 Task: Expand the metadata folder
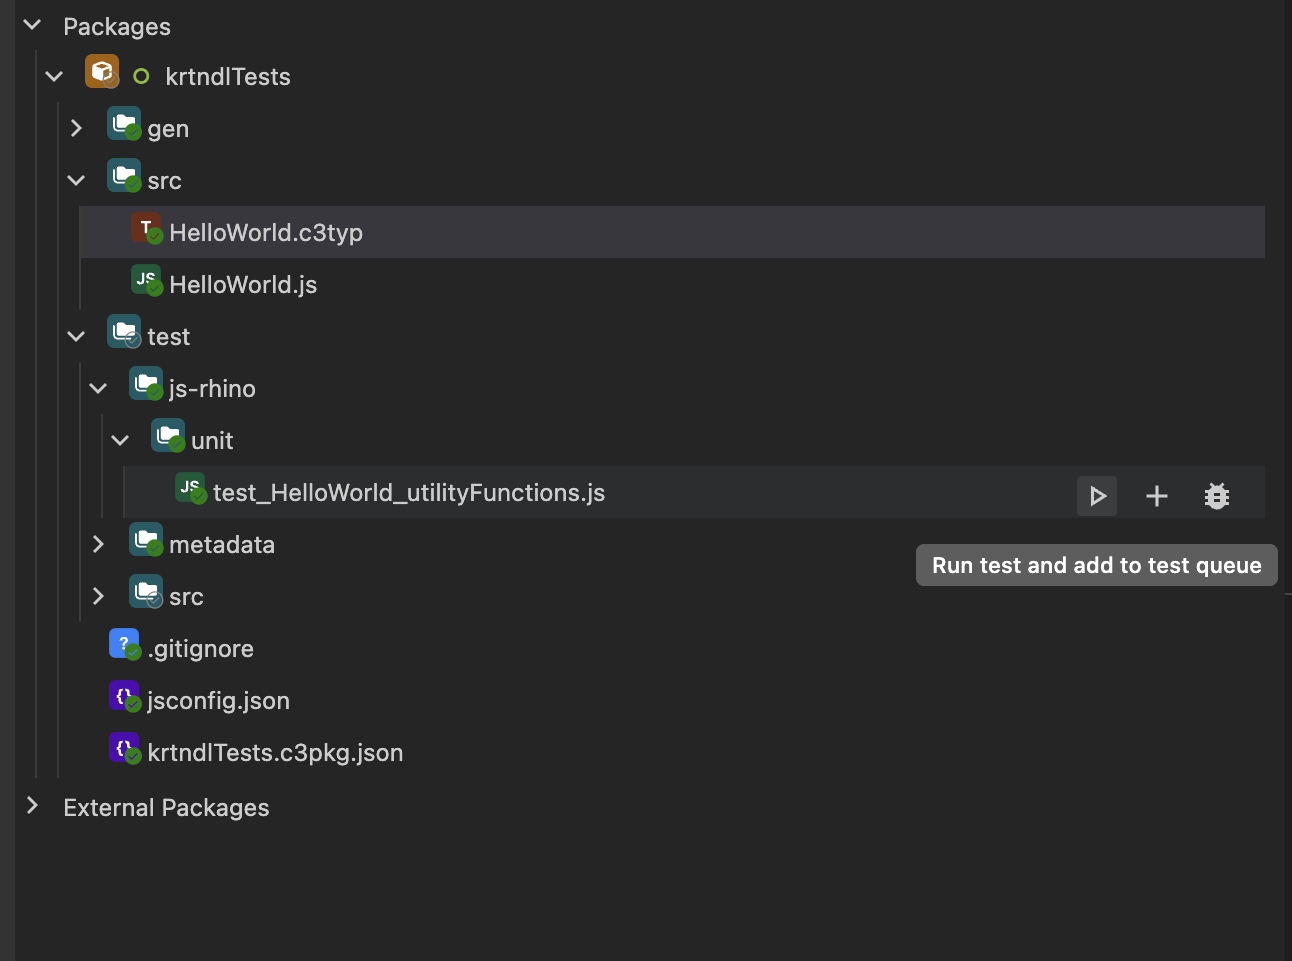click(98, 543)
